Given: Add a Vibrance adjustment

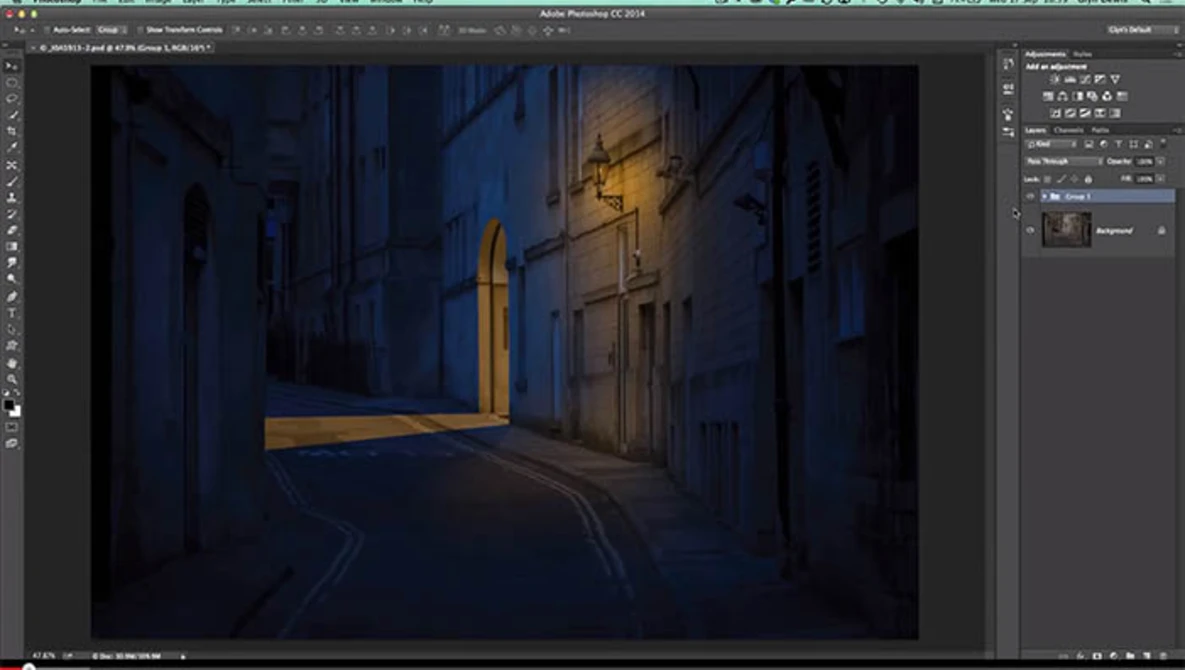Looking at the screenshot, I should (1115, 79).
